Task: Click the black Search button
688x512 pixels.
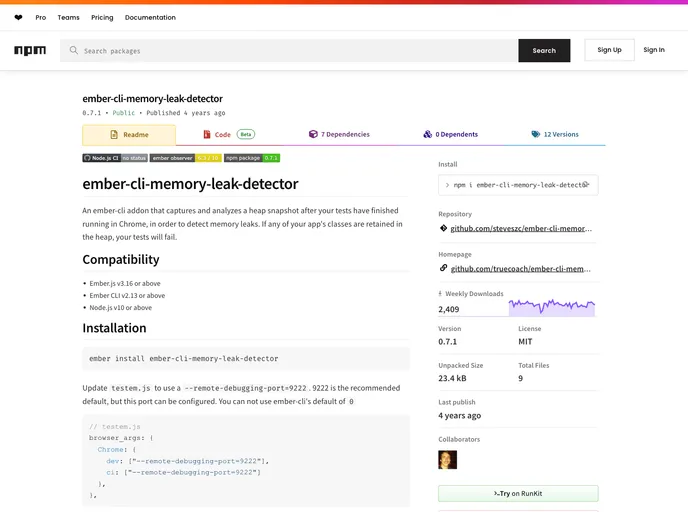Action: pyautogui.click(x=544, y=50)
